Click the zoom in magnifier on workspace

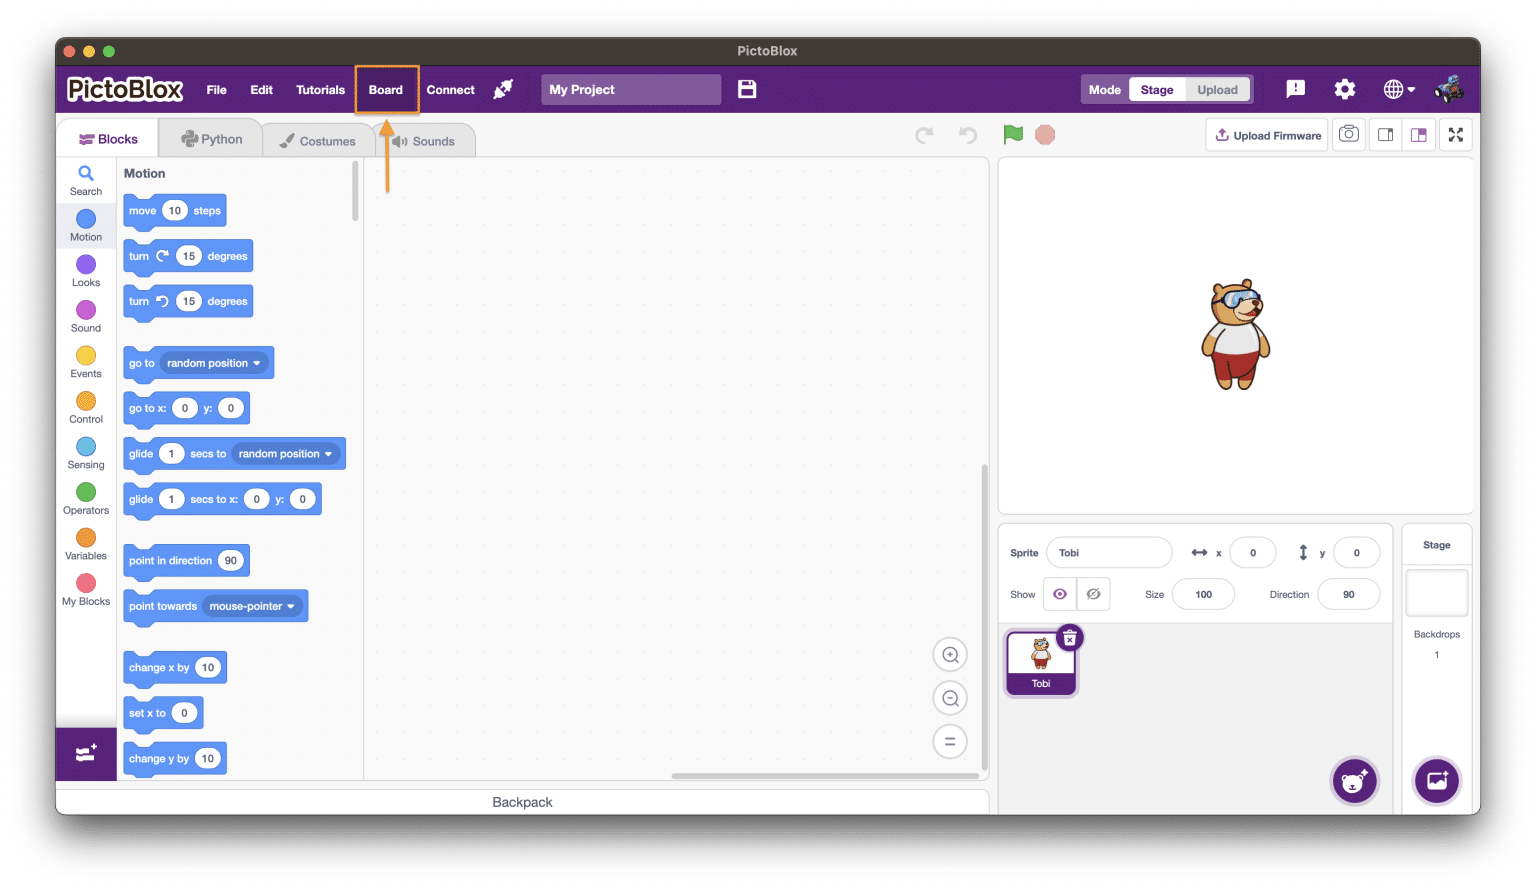(x=950, y=655)
